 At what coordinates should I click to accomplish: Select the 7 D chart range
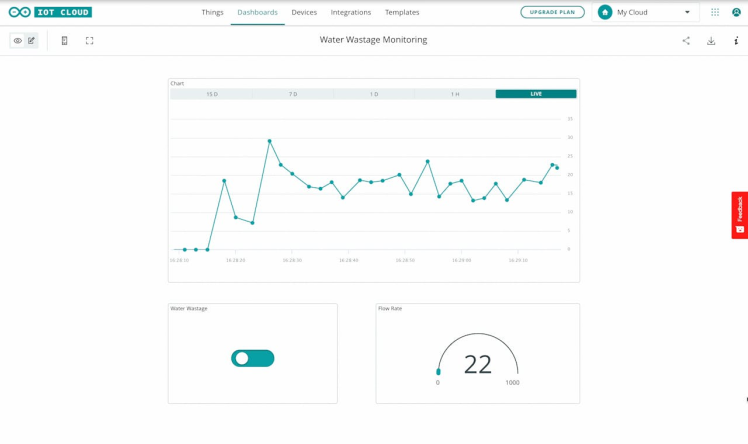pyautogui.click(x=293, y=94)
